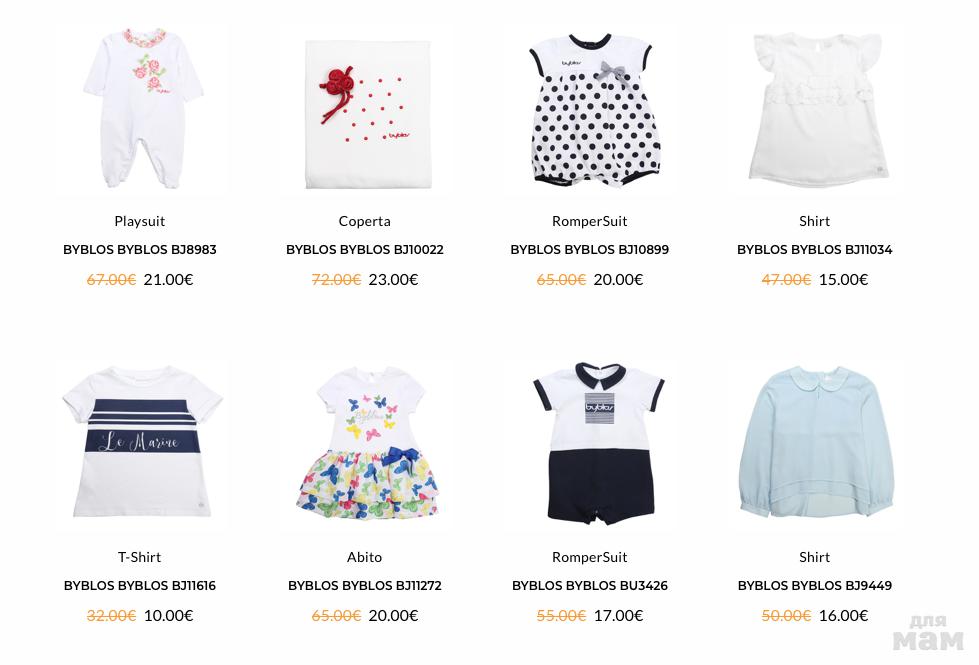Open the white ruffled Shirt image
The height and width of the screenshot is (665, 979).
tap(819, 110)
